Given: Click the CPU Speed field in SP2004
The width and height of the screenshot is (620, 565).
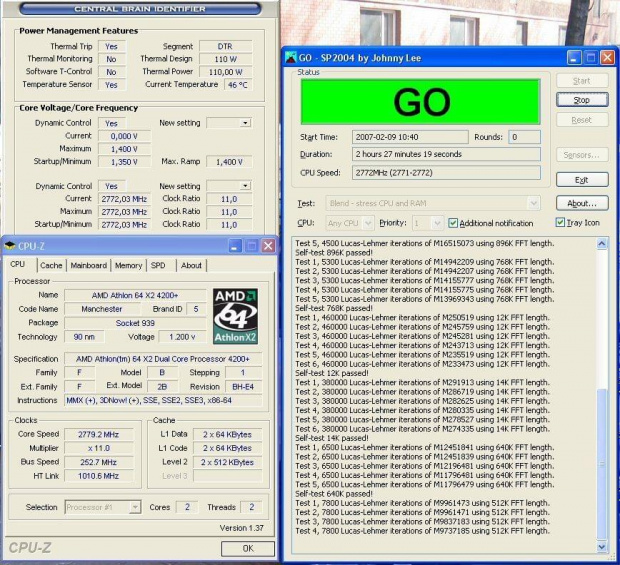Looking at the screenshot, I should (x=446, y=173).
